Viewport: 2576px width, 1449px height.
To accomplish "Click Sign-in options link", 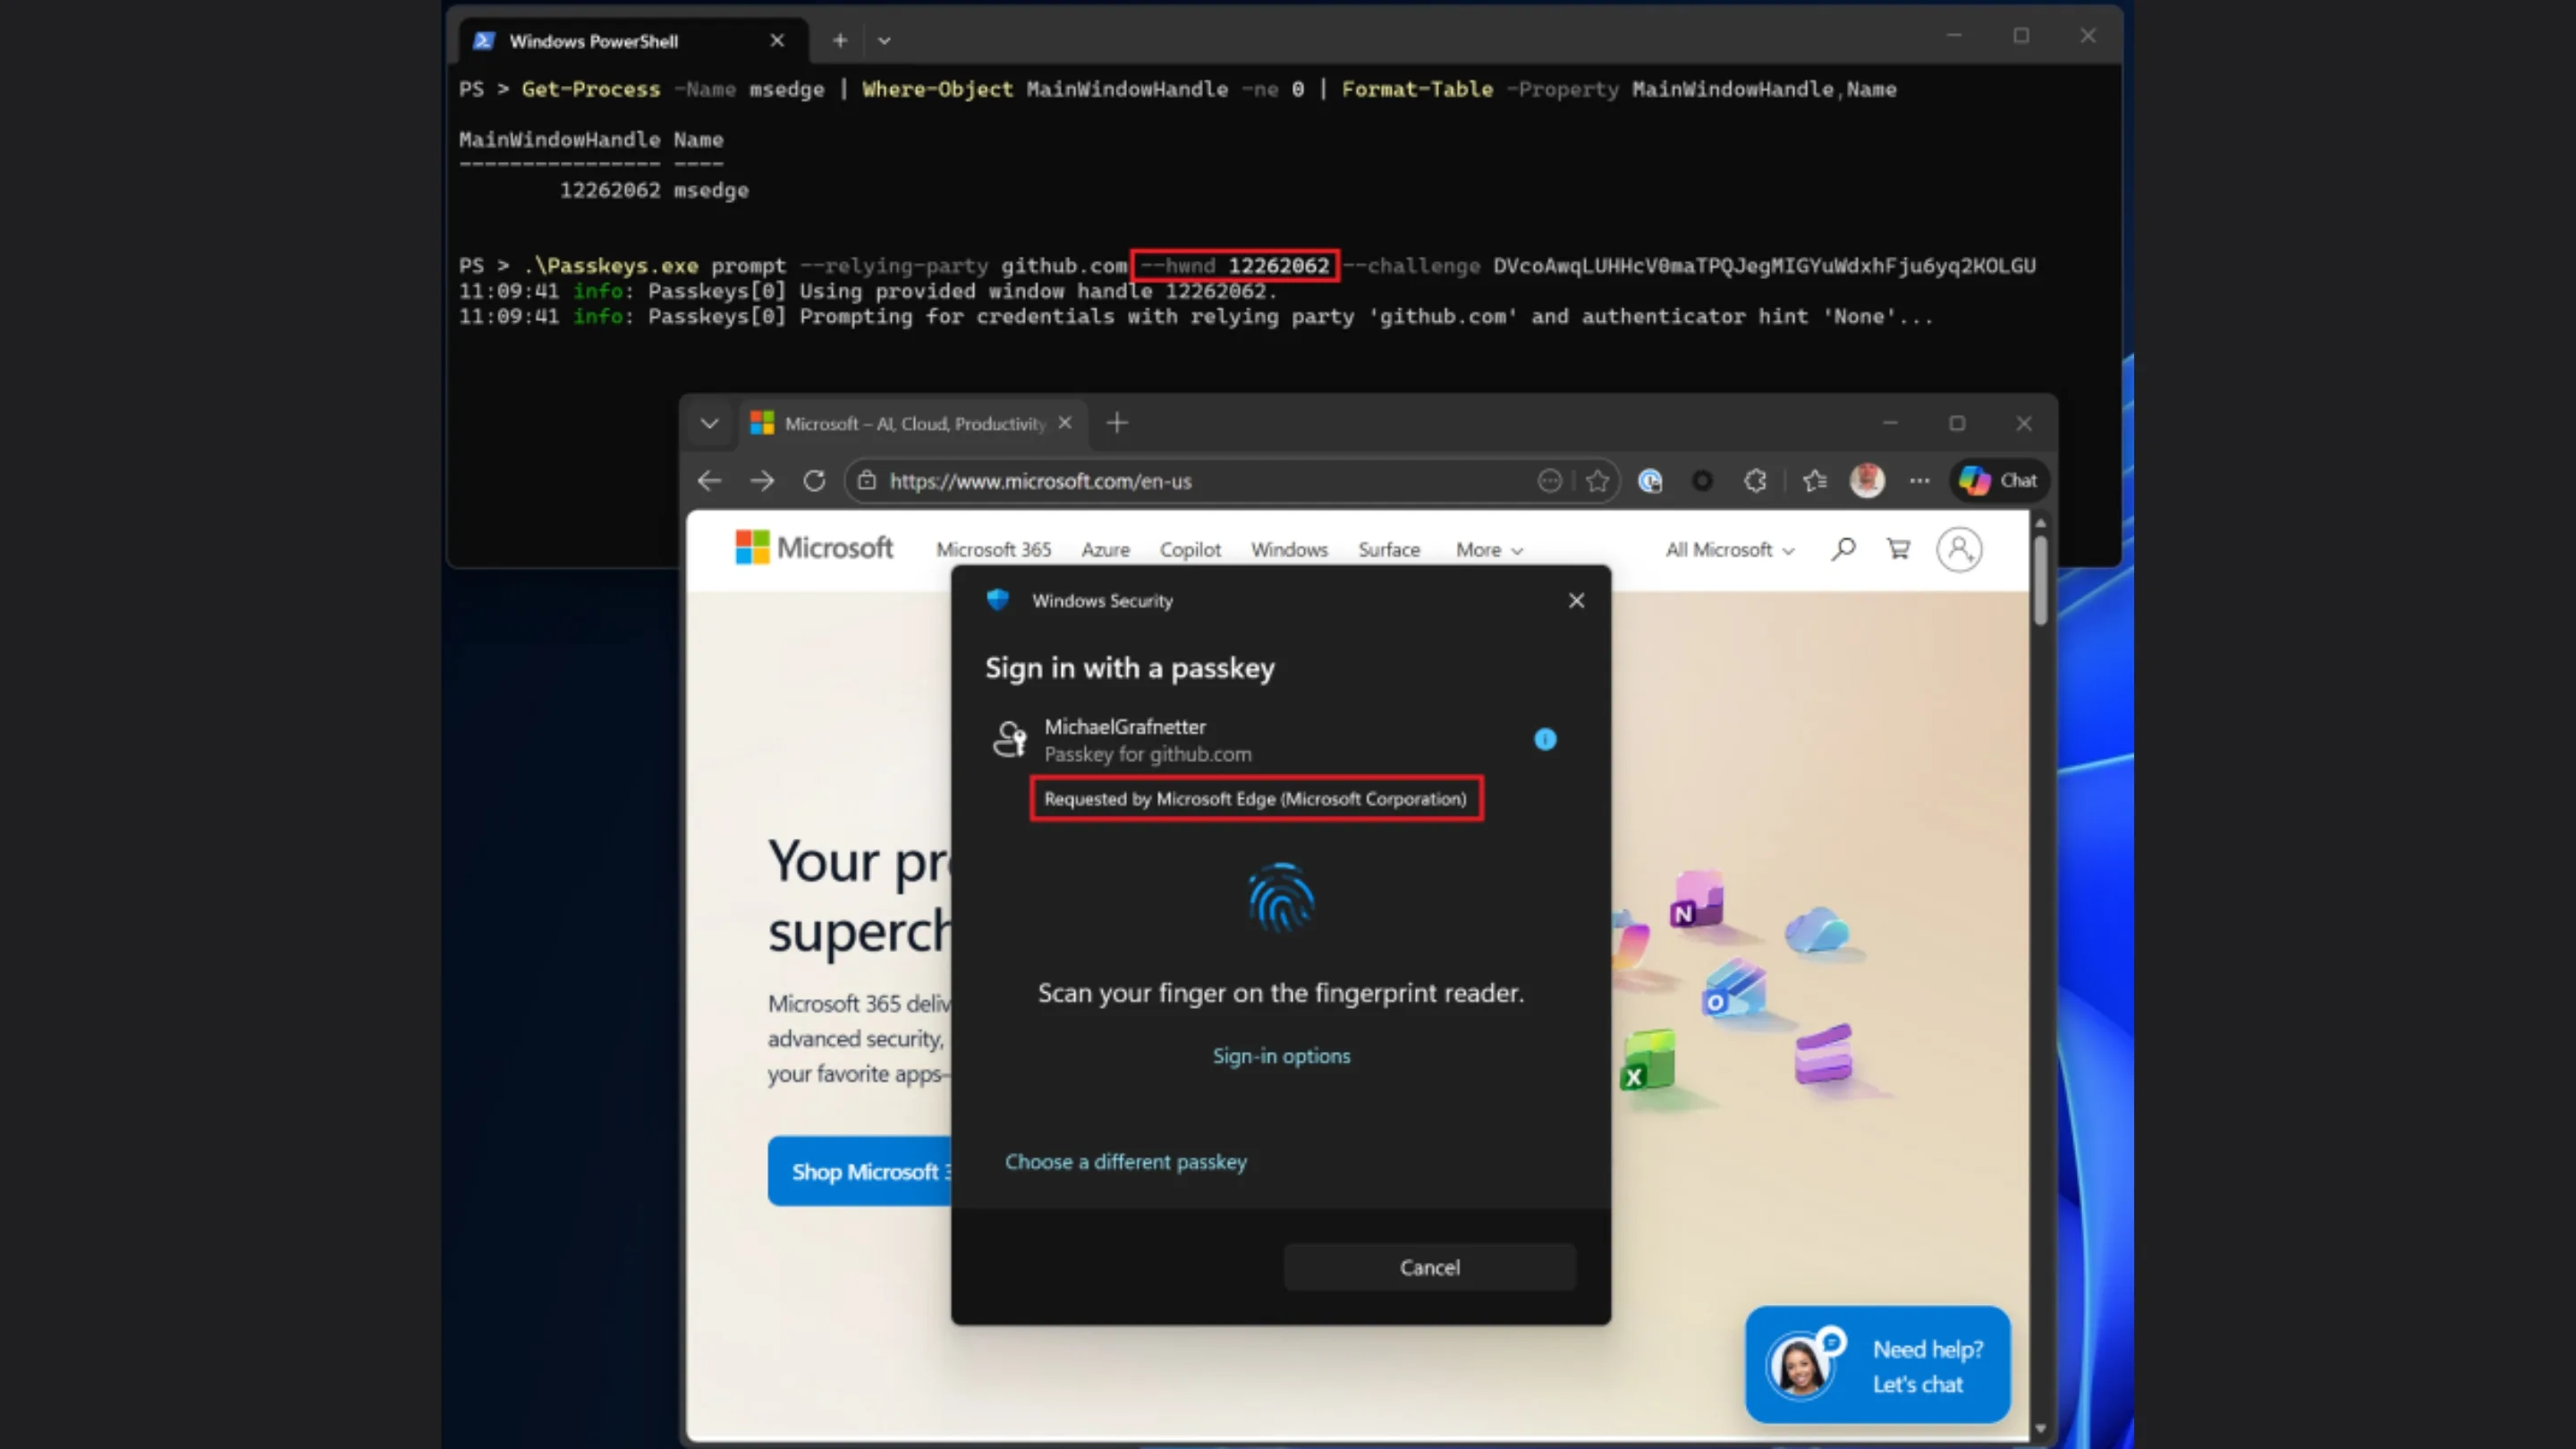I will click(1281, 1056).
